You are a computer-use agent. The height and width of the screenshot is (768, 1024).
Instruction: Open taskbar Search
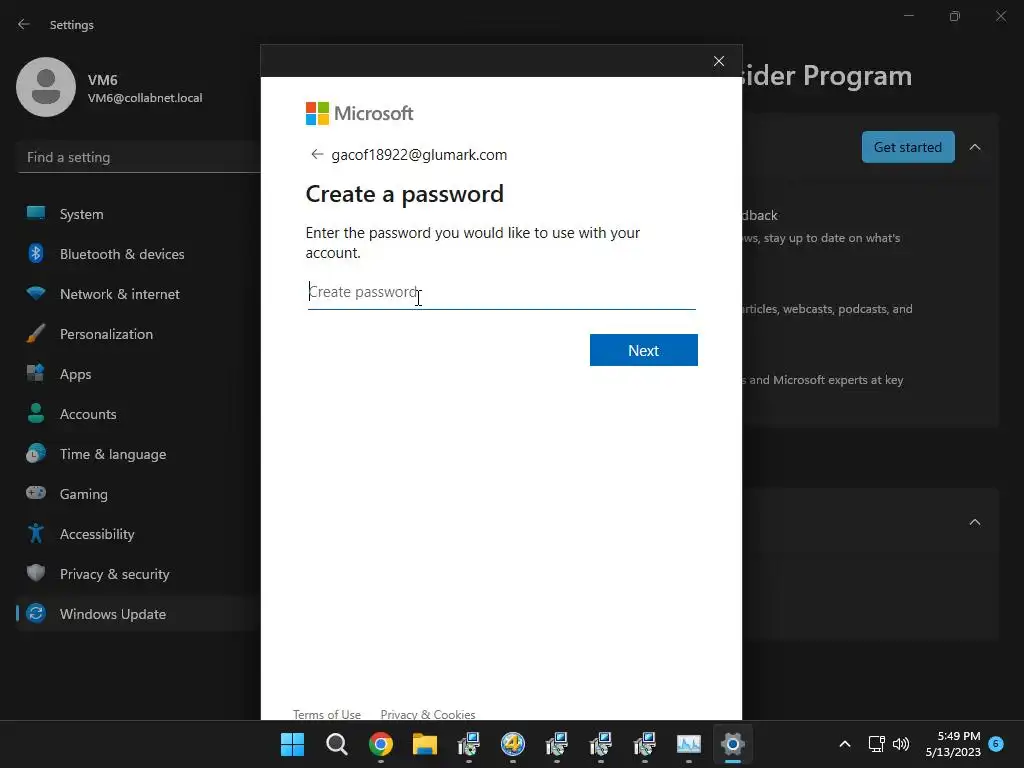336,744
